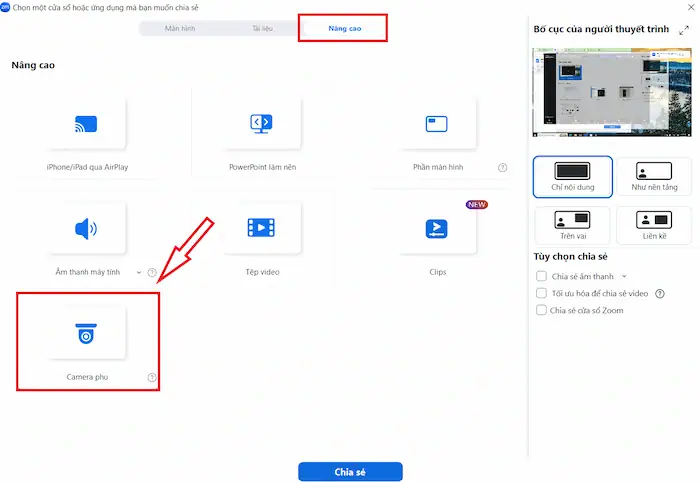Select Phần màn hình share icon
This screenshot has width=700, height=482.
436,124
